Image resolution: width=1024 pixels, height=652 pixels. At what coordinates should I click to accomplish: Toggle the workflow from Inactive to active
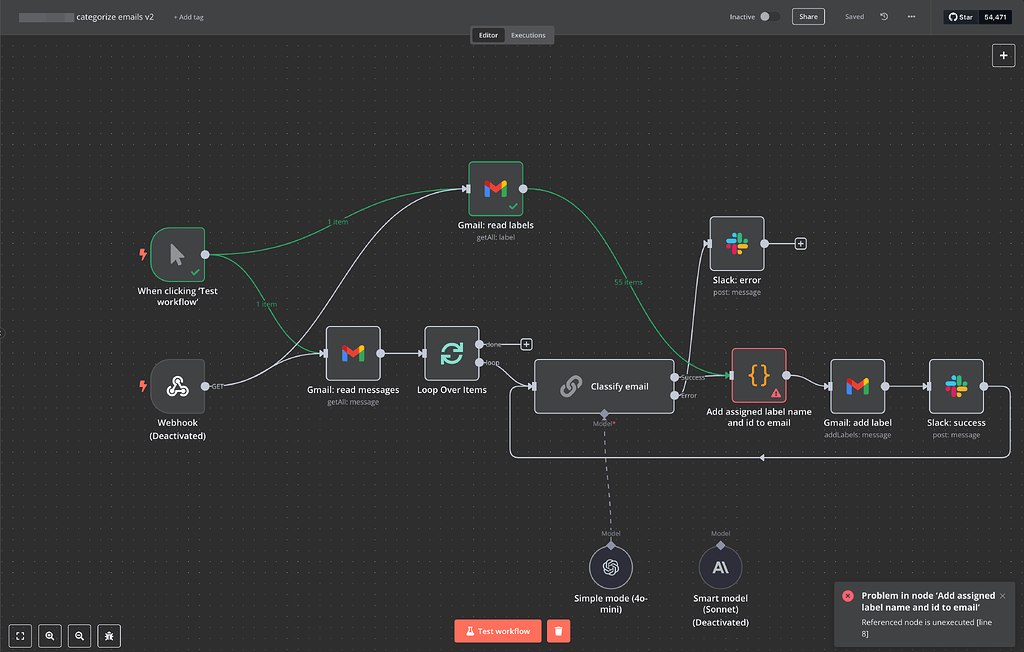768,16
